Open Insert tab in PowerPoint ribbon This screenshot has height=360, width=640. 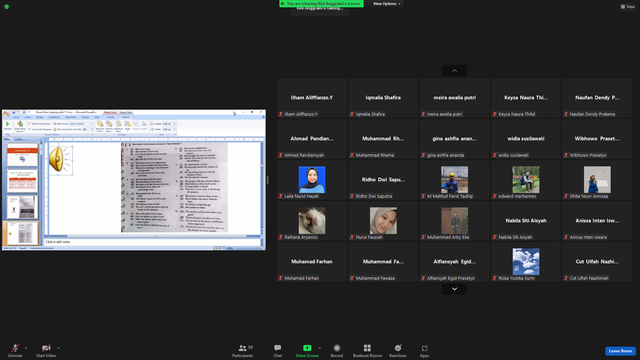[x=28, y=117]
